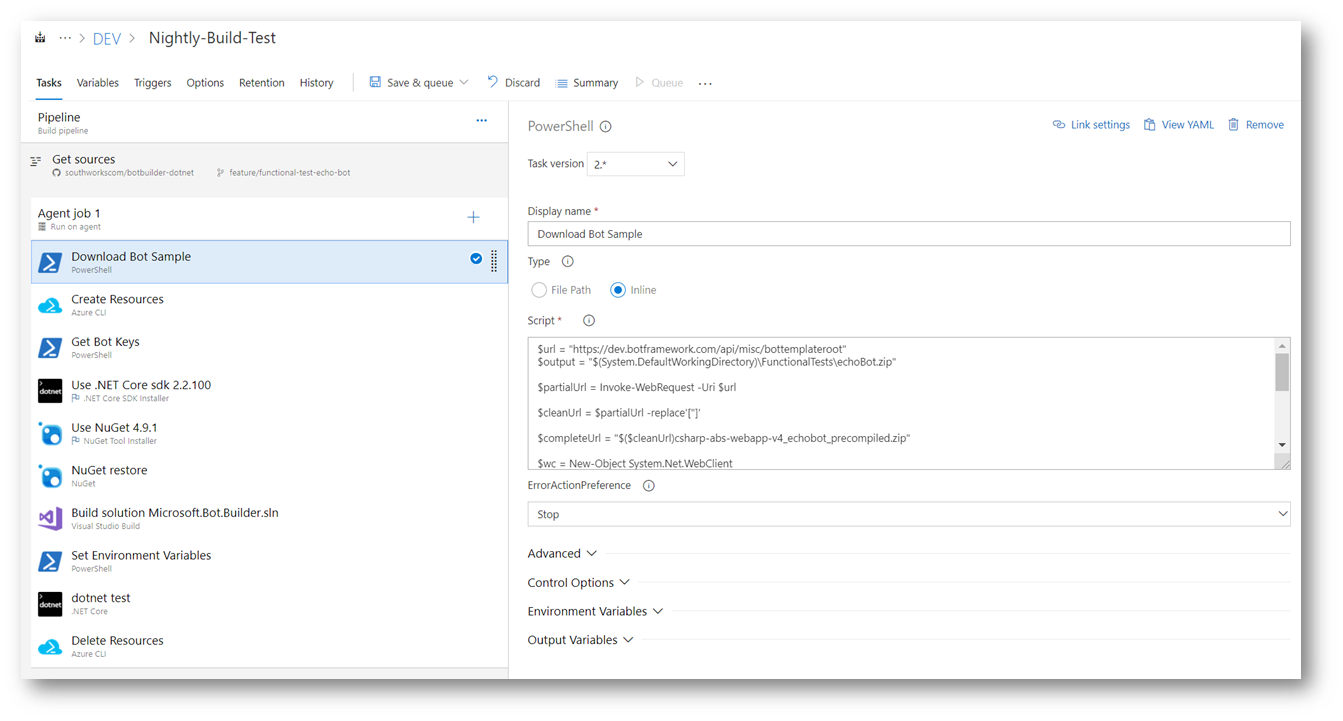Click inside the Script text area
Screen dimensions: 1343x721
tap(901, 403)
